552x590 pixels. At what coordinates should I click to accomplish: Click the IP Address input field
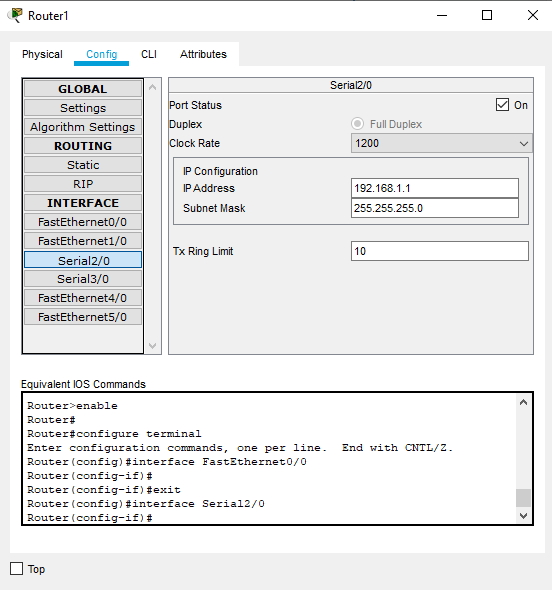tap(435, 188)
